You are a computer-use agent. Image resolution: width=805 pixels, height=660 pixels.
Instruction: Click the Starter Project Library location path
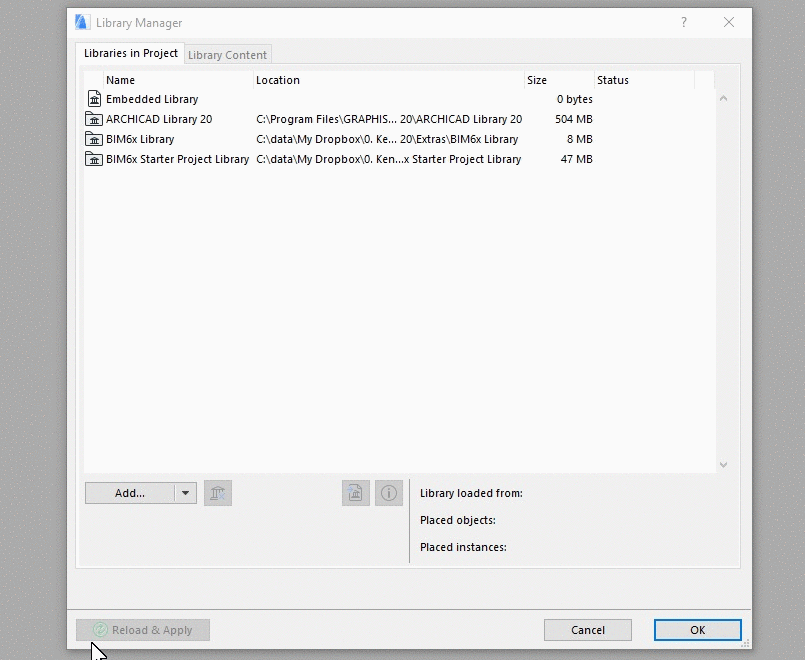click(x=389, y=159)
